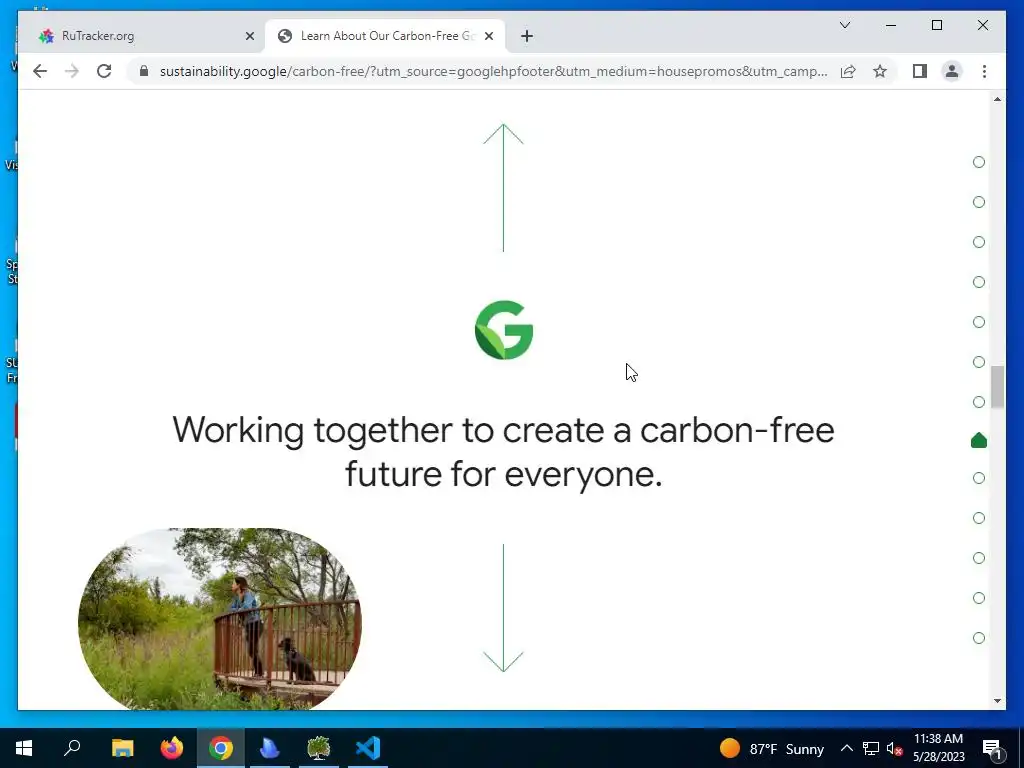Jump to the first section dot
The height and width of the screenshot is (768, 1024).
pos(978,162)
